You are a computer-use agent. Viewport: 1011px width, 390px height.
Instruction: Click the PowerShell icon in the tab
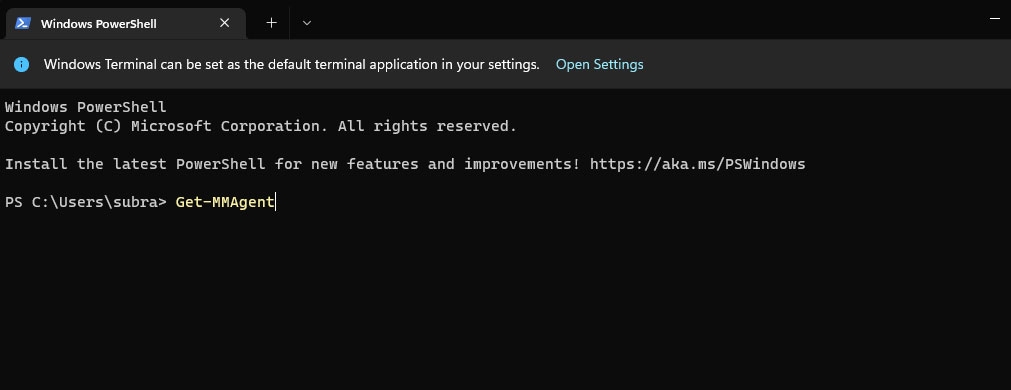[23, 23]
